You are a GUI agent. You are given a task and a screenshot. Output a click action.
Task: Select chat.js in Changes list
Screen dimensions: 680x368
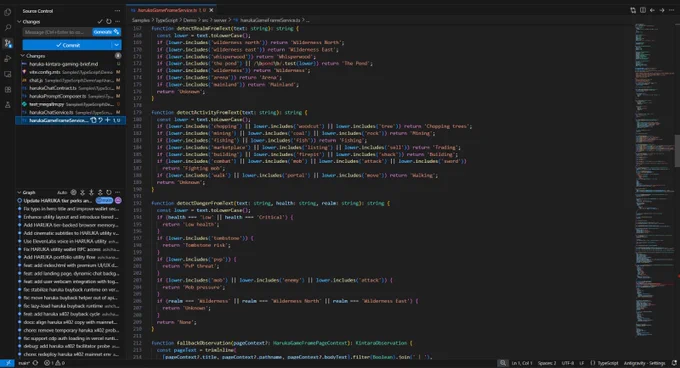pos(71,80)
